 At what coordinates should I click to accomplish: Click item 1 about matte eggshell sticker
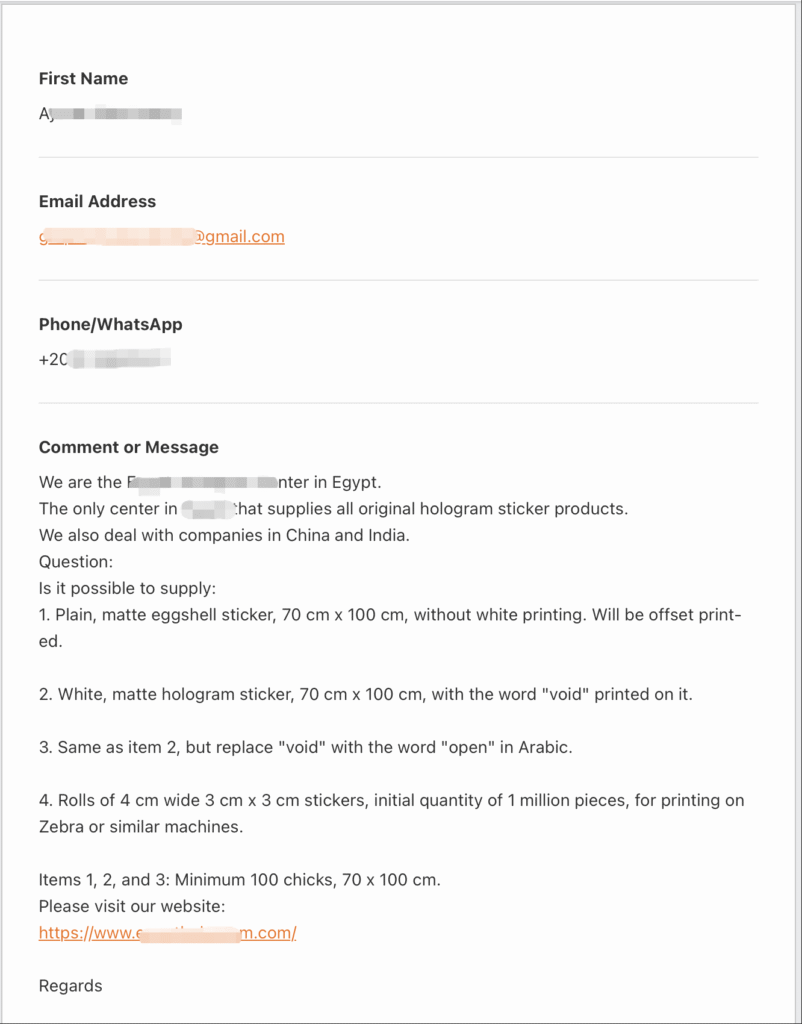390,628
